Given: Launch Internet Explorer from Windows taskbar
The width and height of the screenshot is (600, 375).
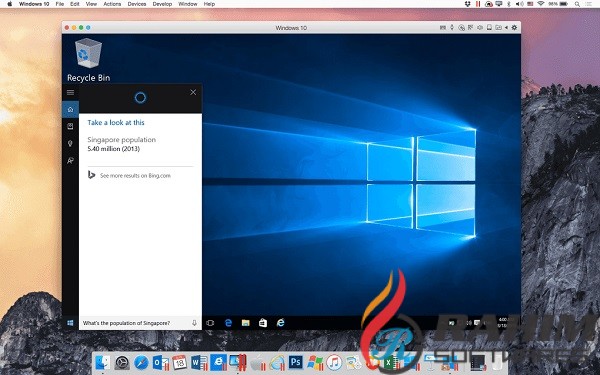Looking at the screenshot, I should 280,323.
